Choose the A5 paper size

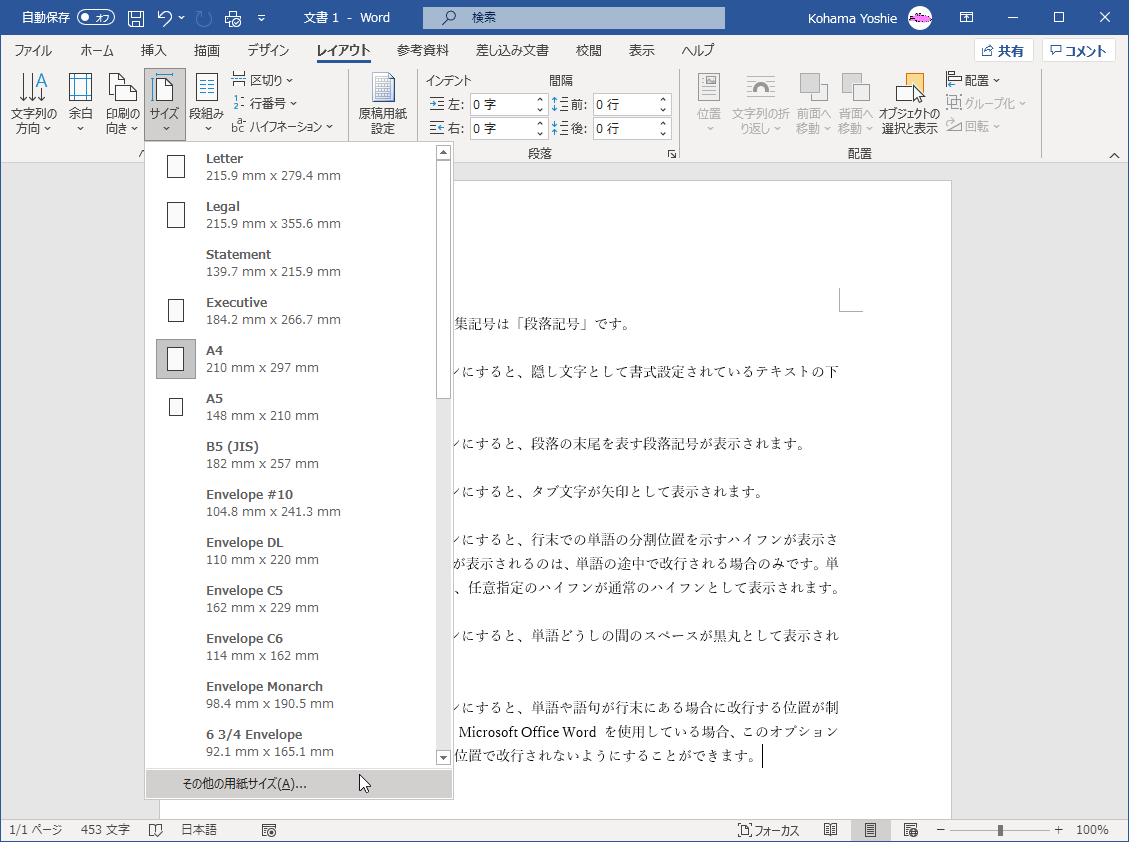click(291, 406)
